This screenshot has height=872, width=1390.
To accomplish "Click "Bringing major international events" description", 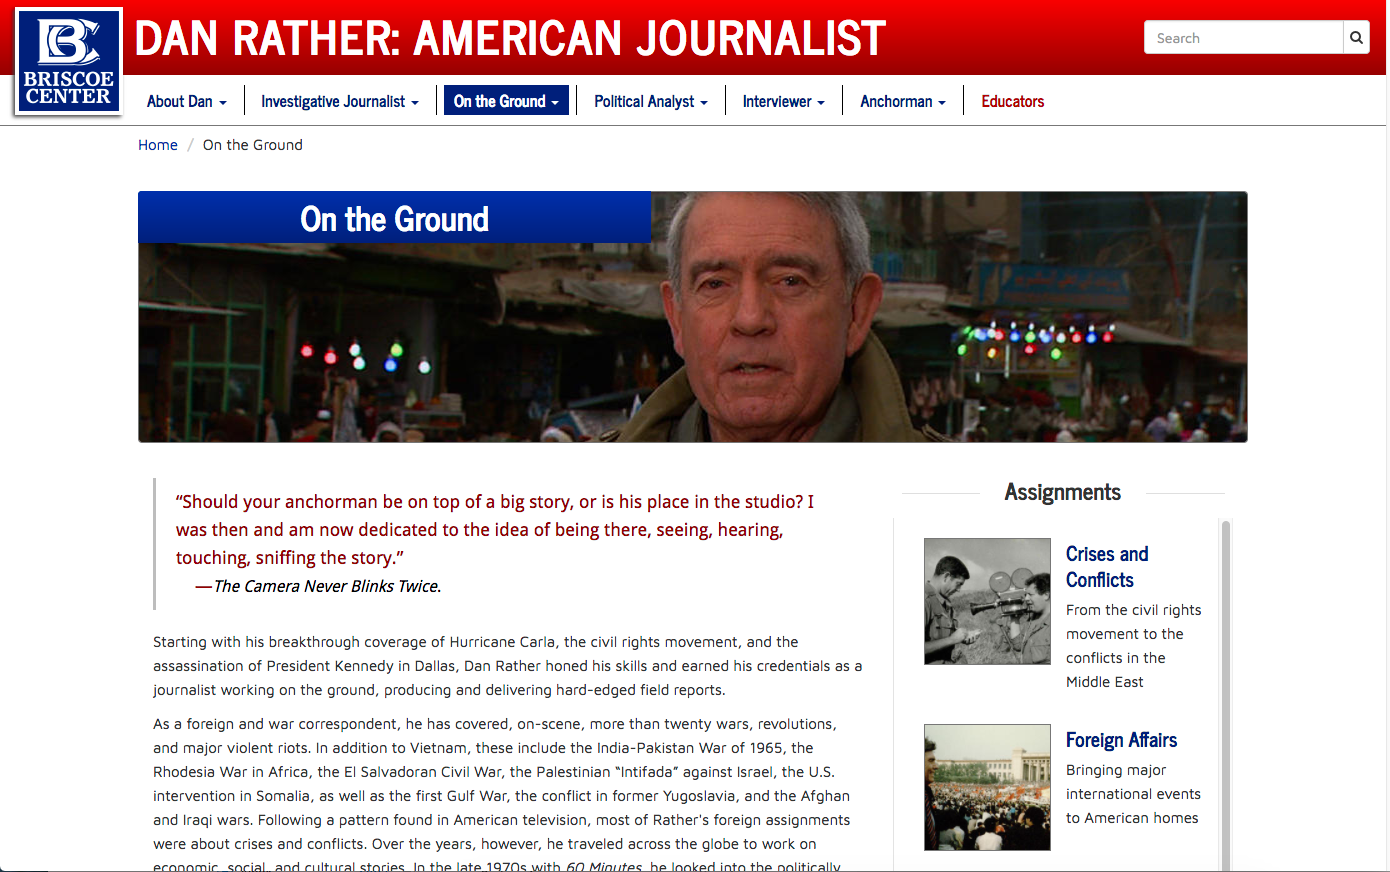I will tap(1133, 794).
